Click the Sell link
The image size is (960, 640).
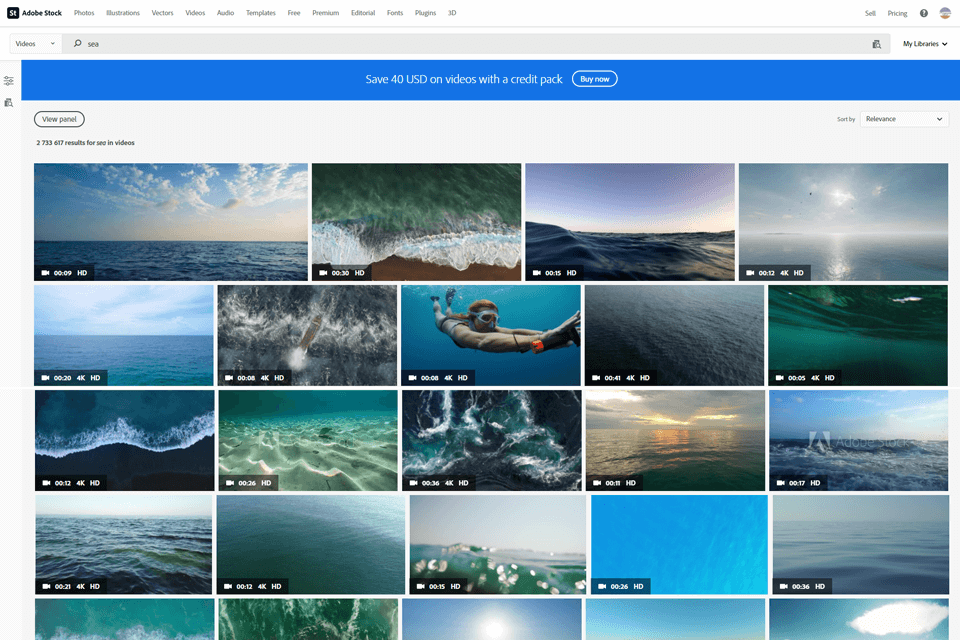(870, 13)
